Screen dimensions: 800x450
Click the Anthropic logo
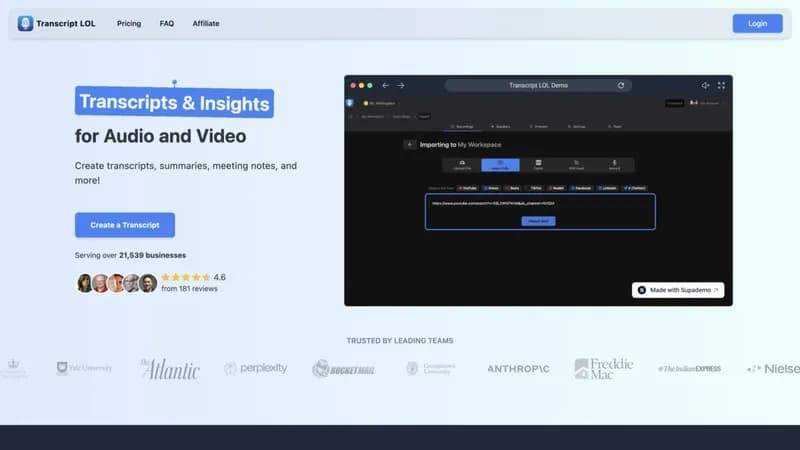tap(518, 369)
